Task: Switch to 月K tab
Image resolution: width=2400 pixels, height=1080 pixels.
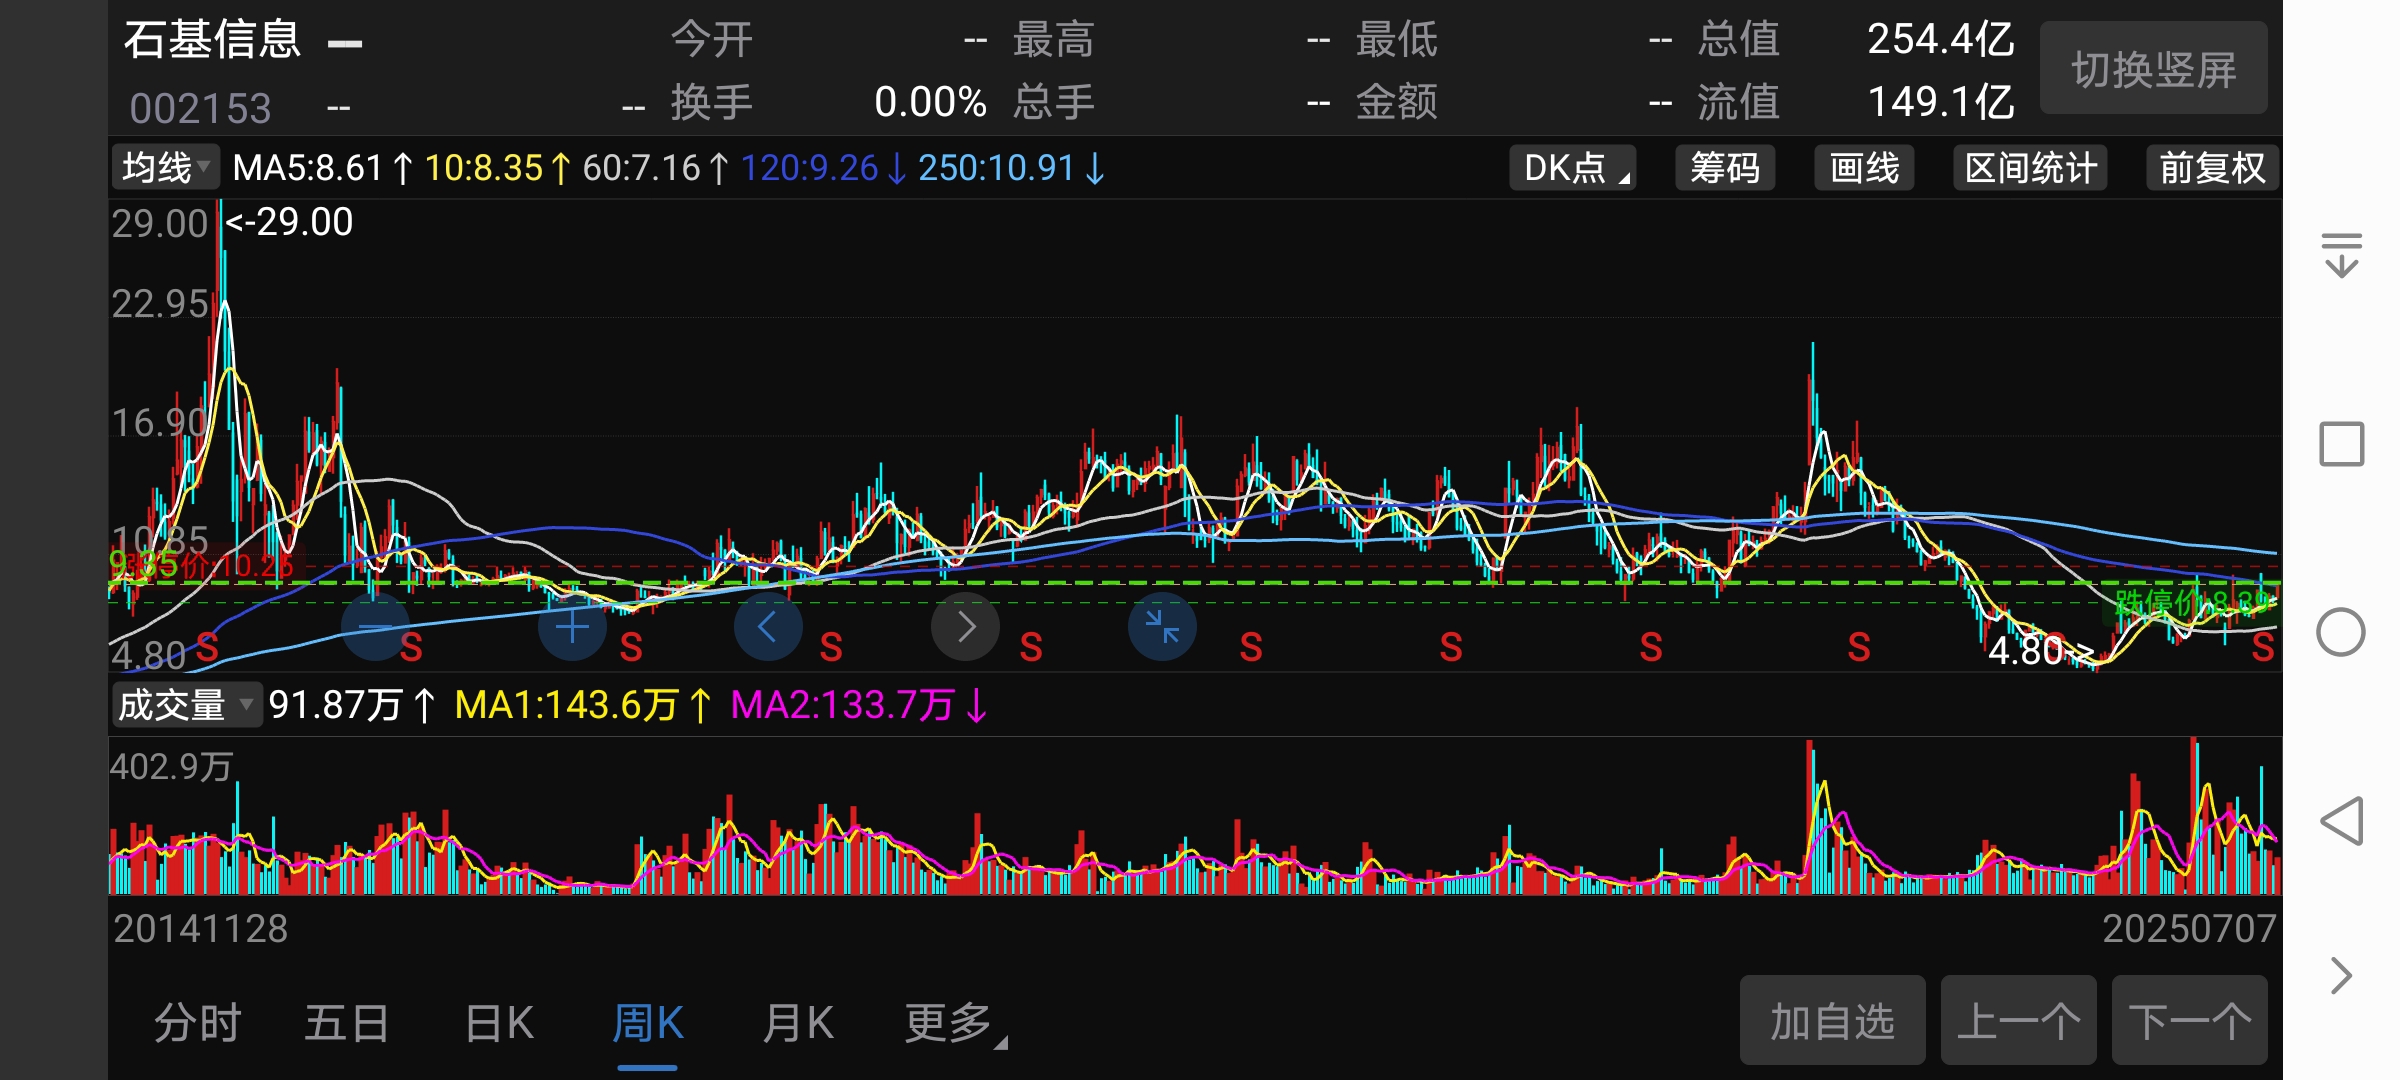Action: click(797, 1023)
